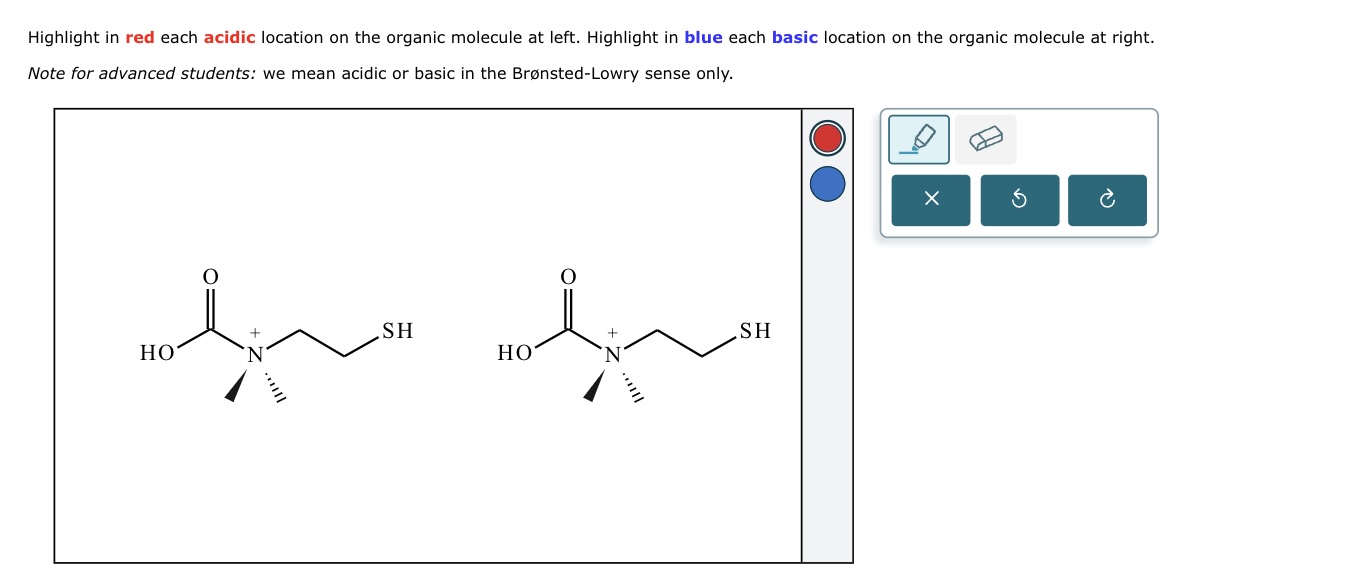Click the SH group on the right molecule

point(754,331)
